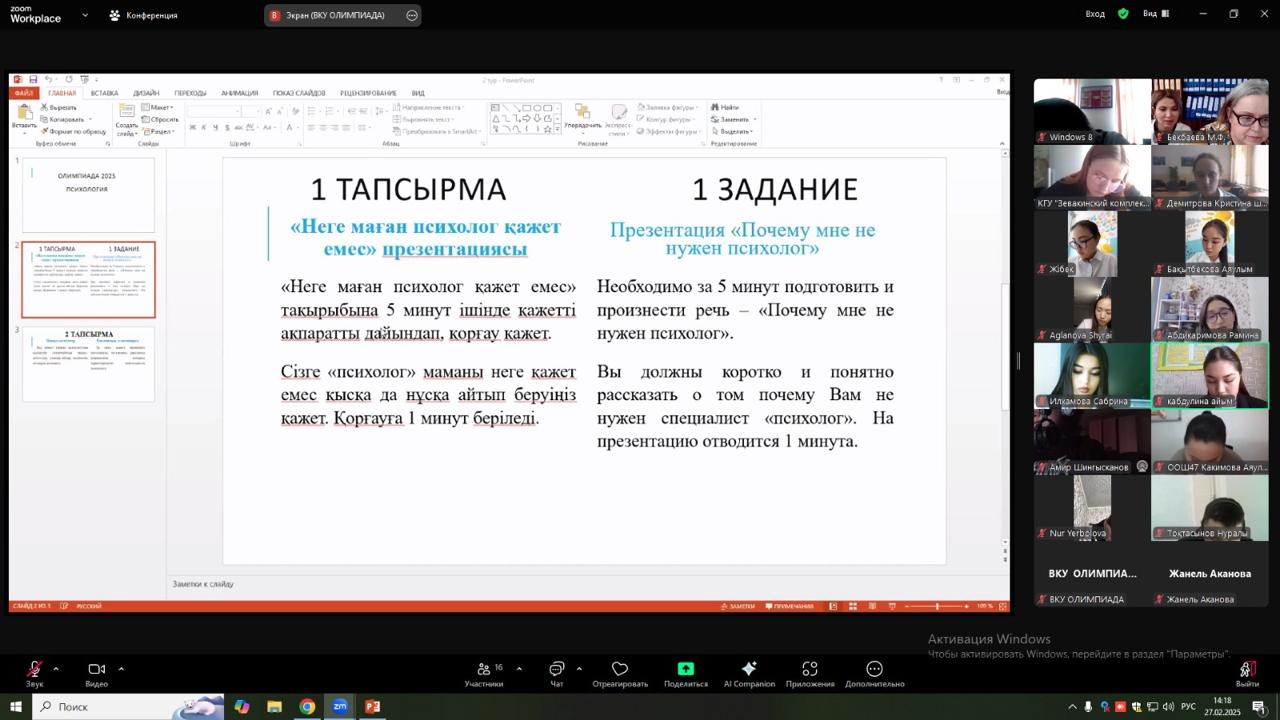The height and width of the screenshot is (720, 1280).
Task: Open AI Companion in Zoom toolbar
Action: pos(749,670)
